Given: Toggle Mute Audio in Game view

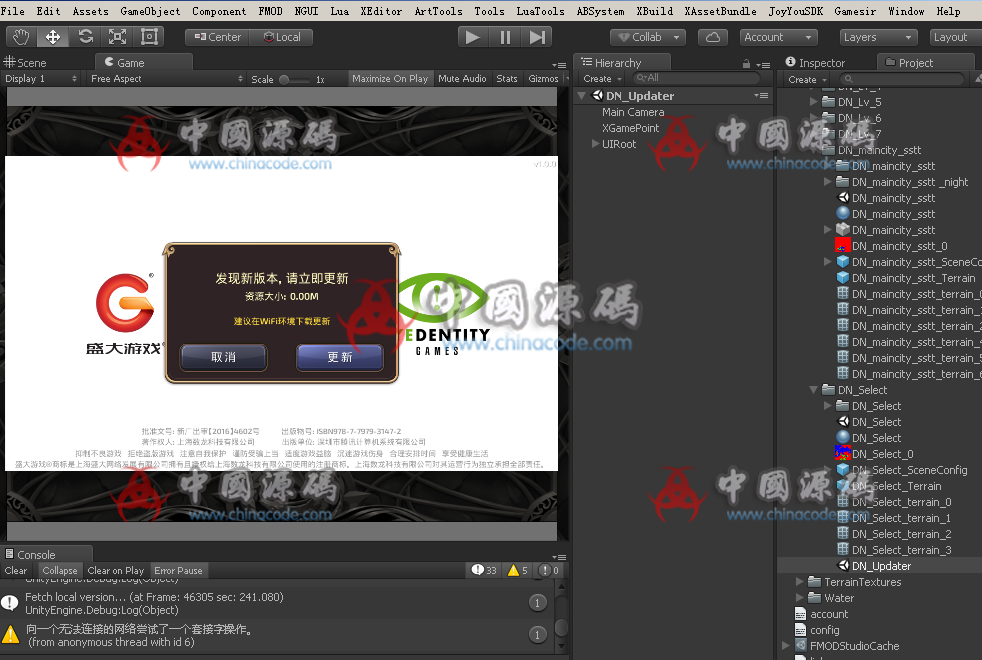Looking at the screenshot, I should click(x=462, y=79).
